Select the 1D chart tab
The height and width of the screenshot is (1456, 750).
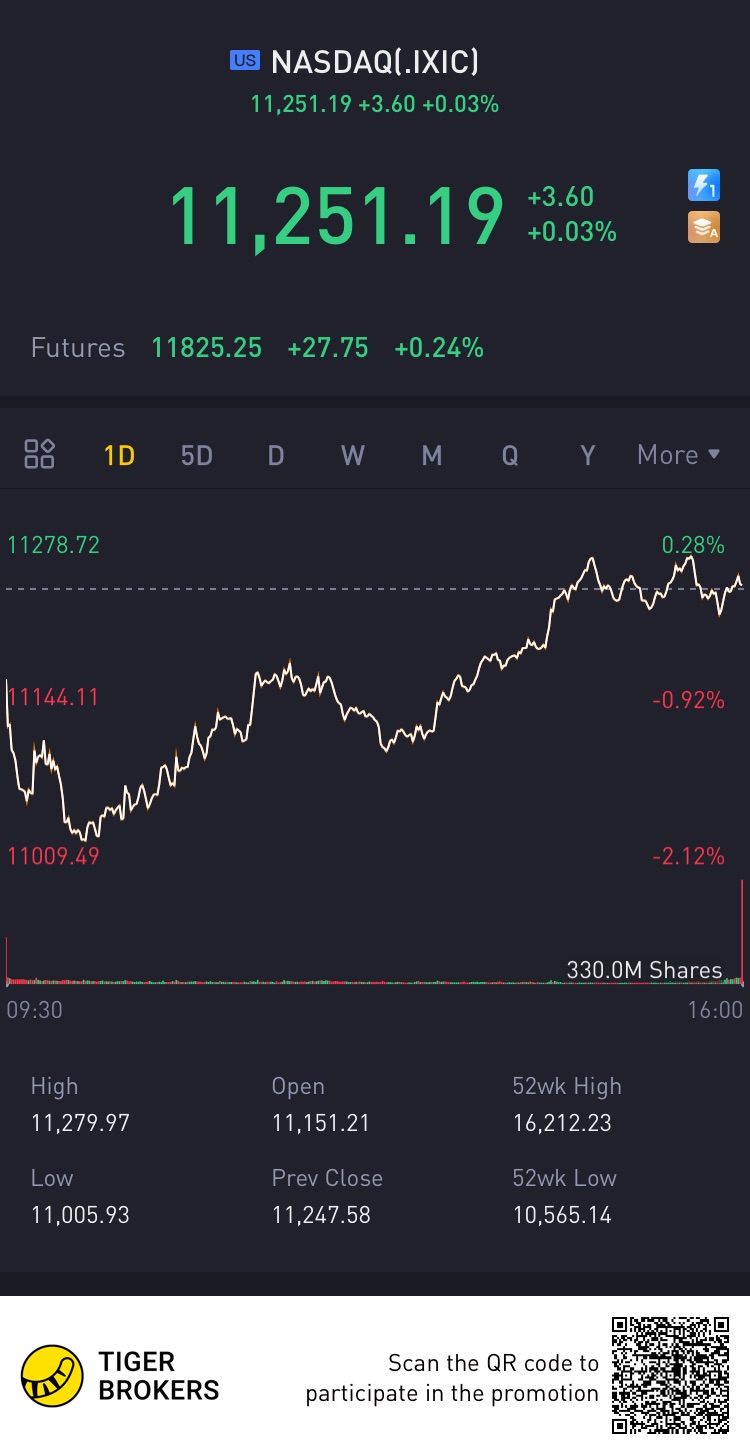click(119, 456)
